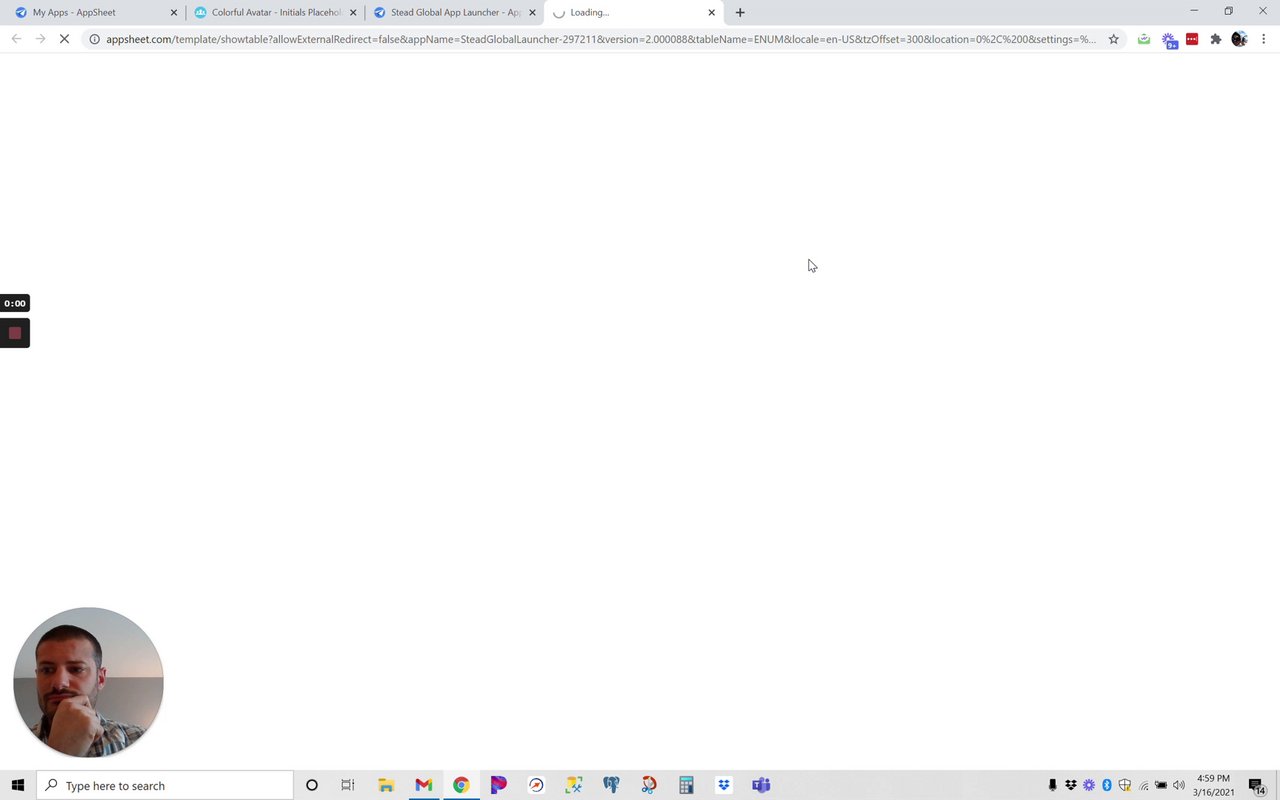Open Calculator from the taskbar
Viewport: 1280px width, 800px height.
(x=686, y=785)
